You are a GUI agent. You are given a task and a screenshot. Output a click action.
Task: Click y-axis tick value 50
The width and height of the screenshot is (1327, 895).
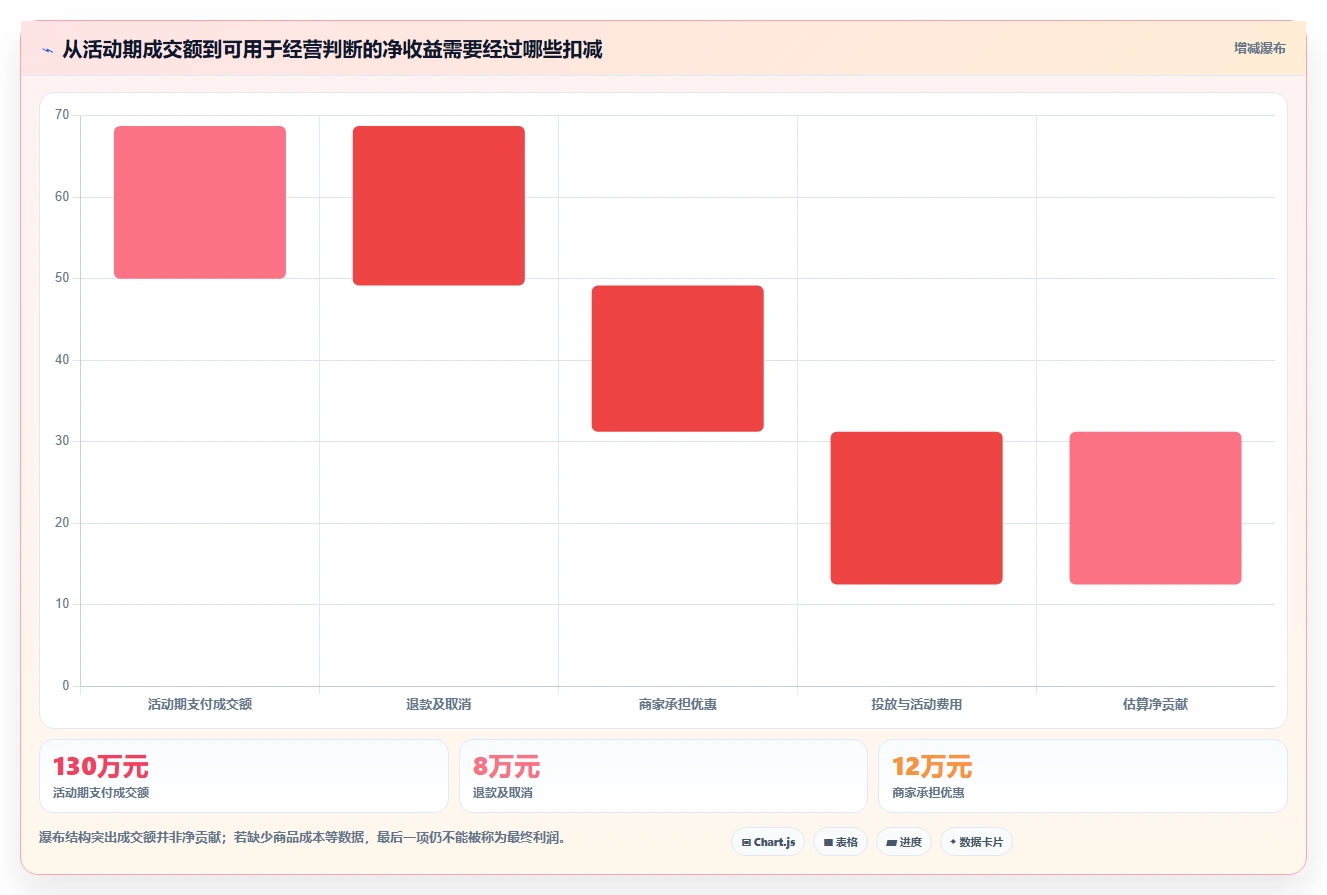62,278
